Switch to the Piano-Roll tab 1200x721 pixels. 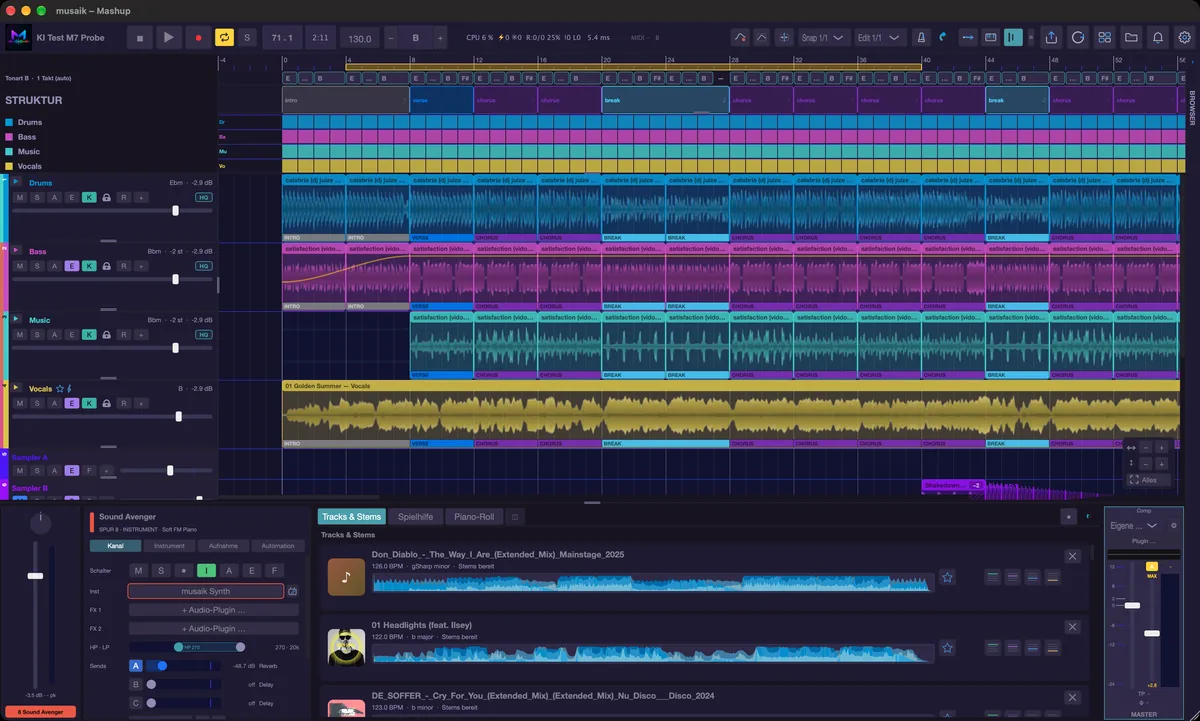tap(474, 517)
